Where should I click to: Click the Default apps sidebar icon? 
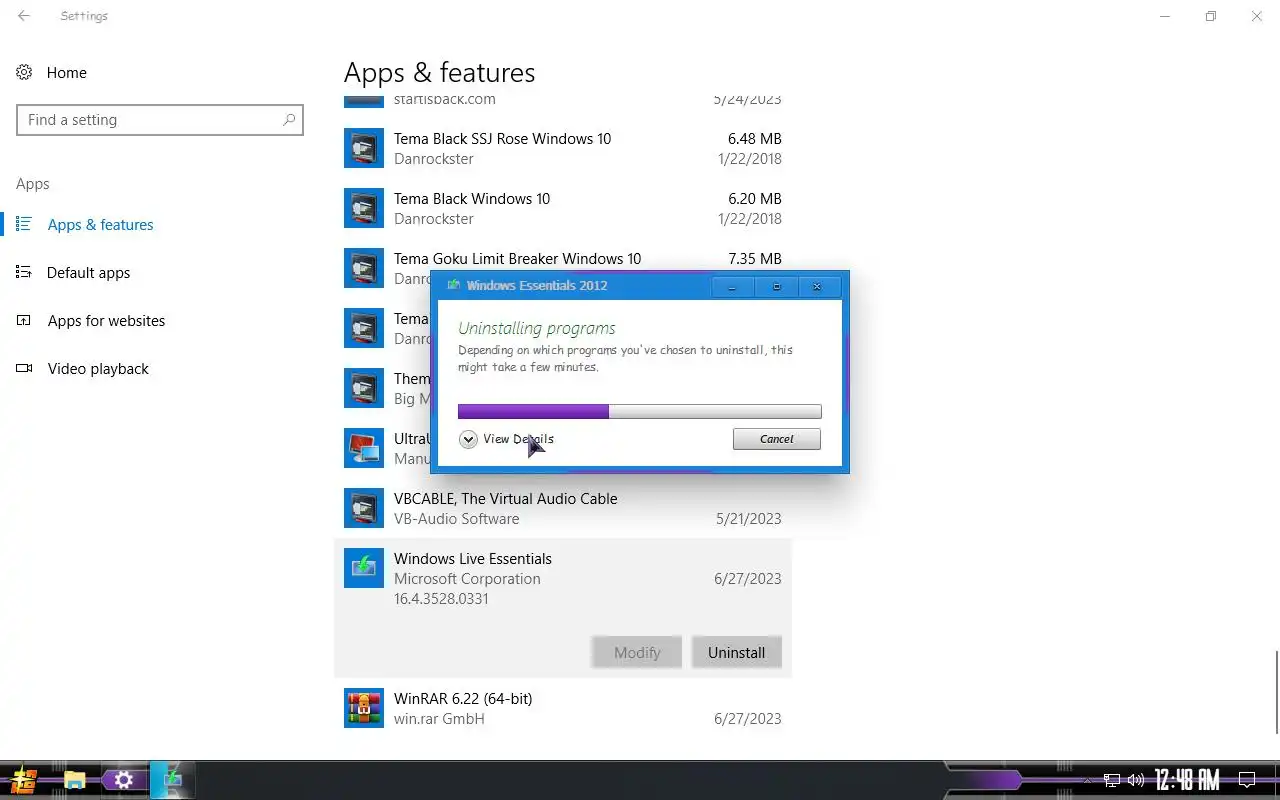pyautogui.click(x=24, y=272)
